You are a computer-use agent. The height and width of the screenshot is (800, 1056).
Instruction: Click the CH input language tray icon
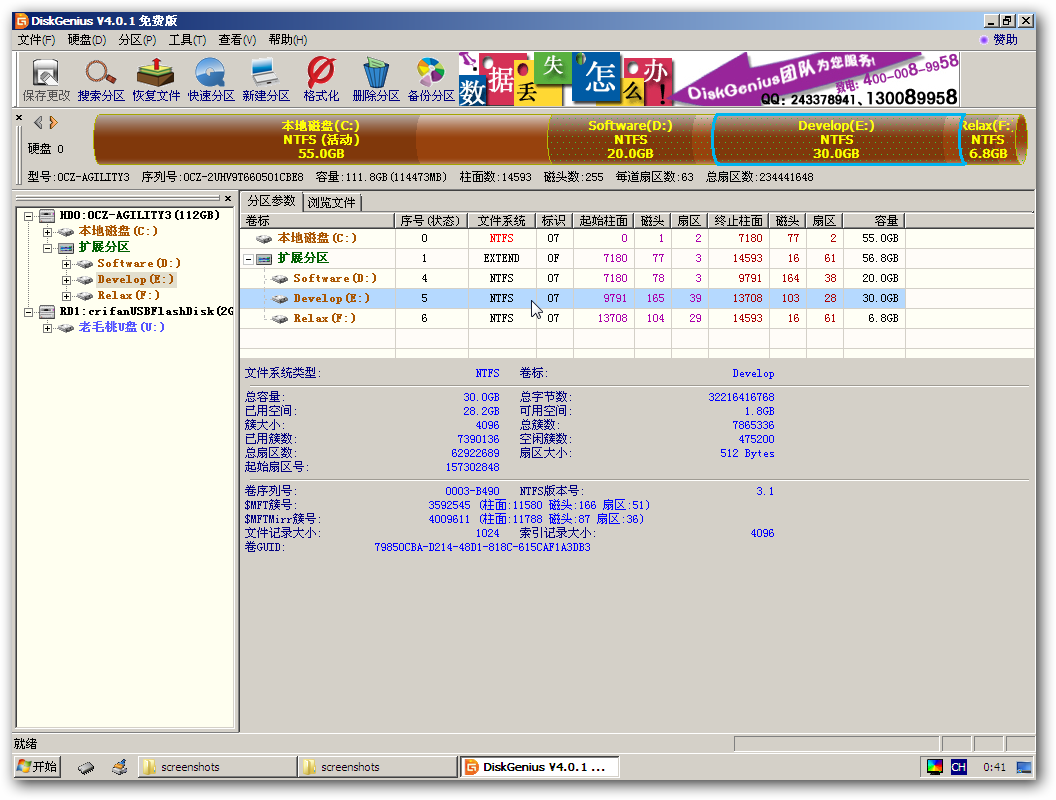[959, 767]
